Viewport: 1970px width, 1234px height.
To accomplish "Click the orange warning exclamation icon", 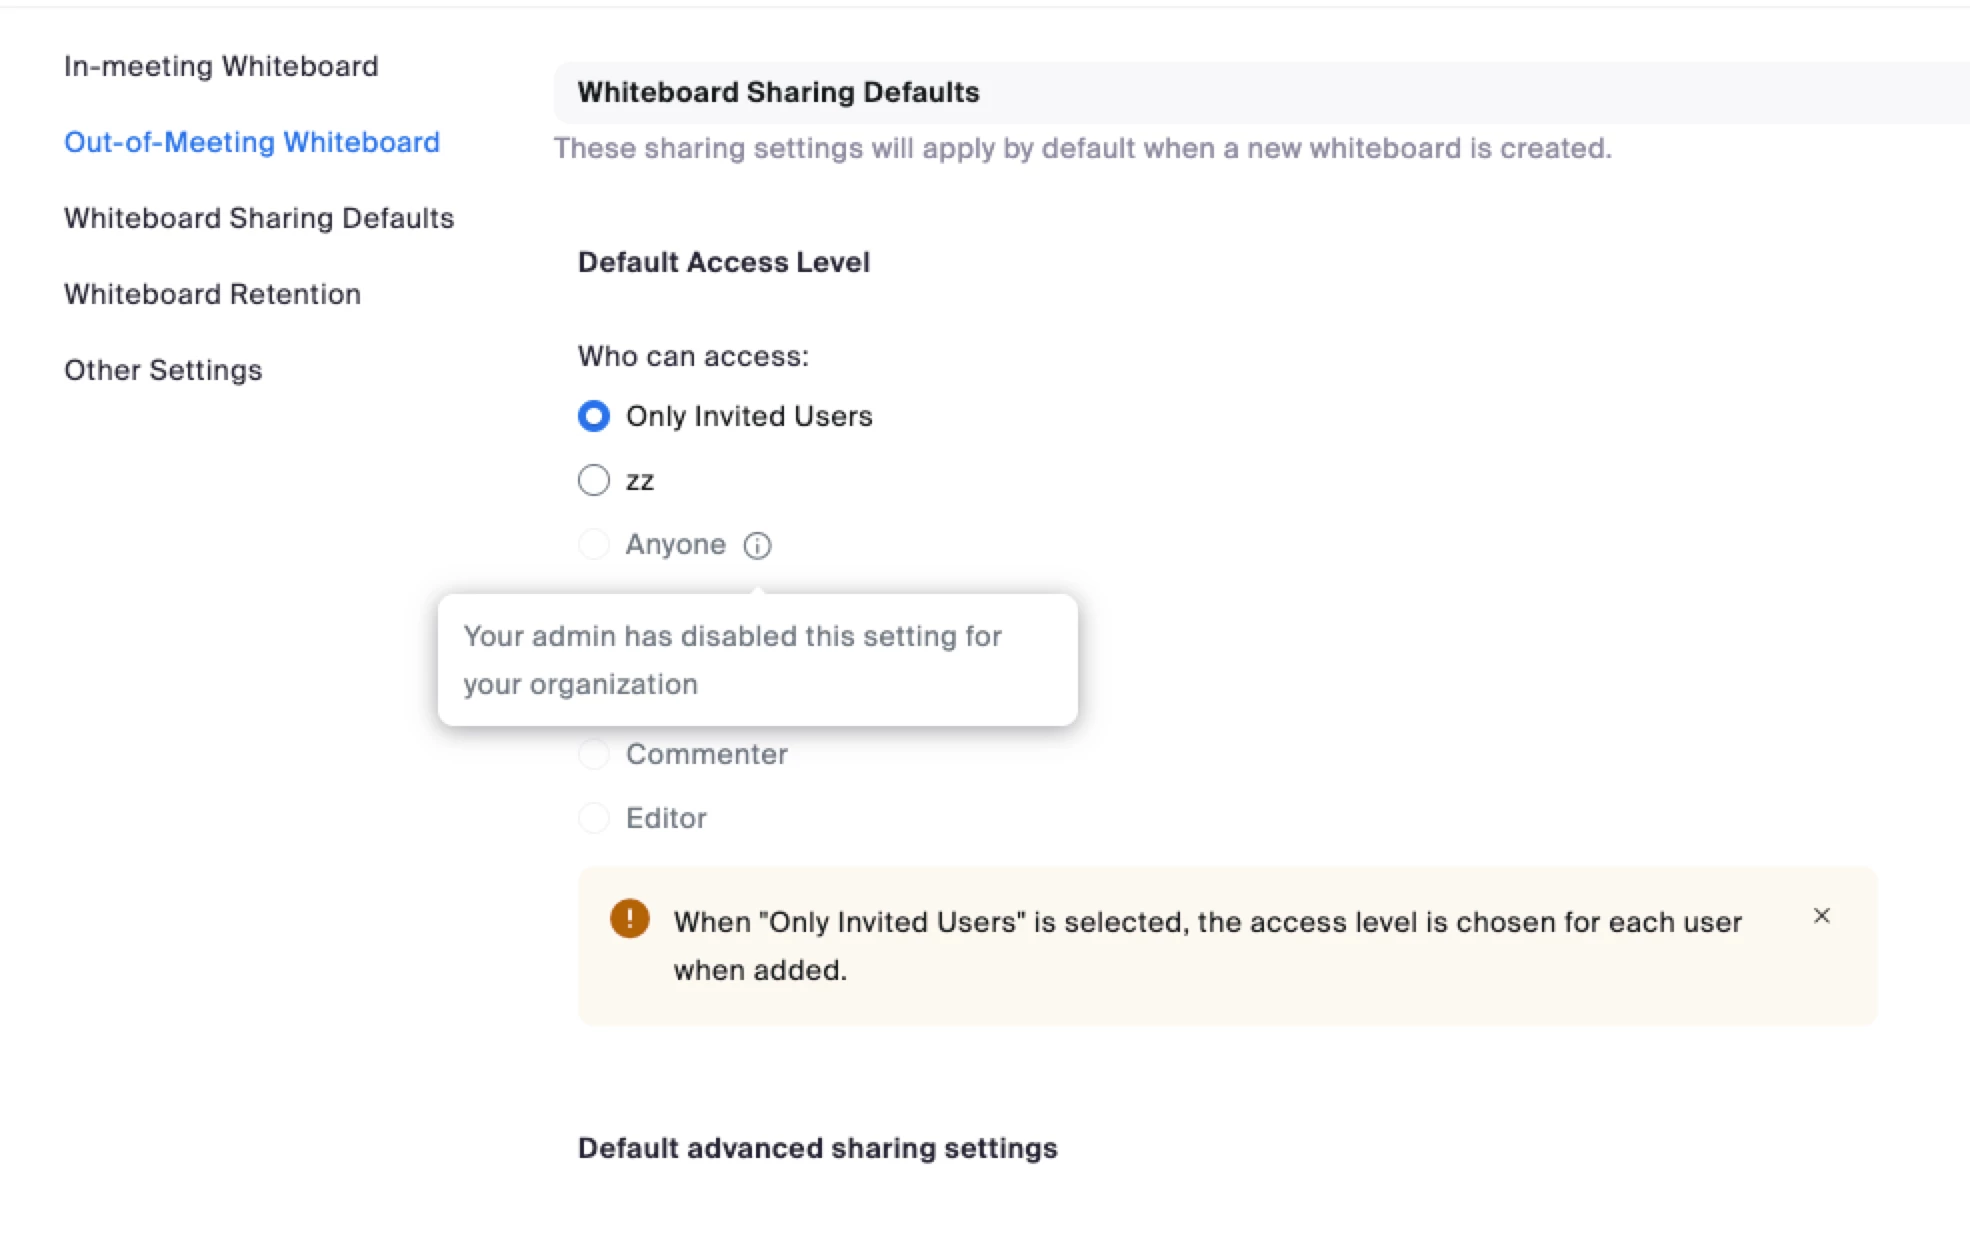I will pyautogui.click(x=629, y=918).
